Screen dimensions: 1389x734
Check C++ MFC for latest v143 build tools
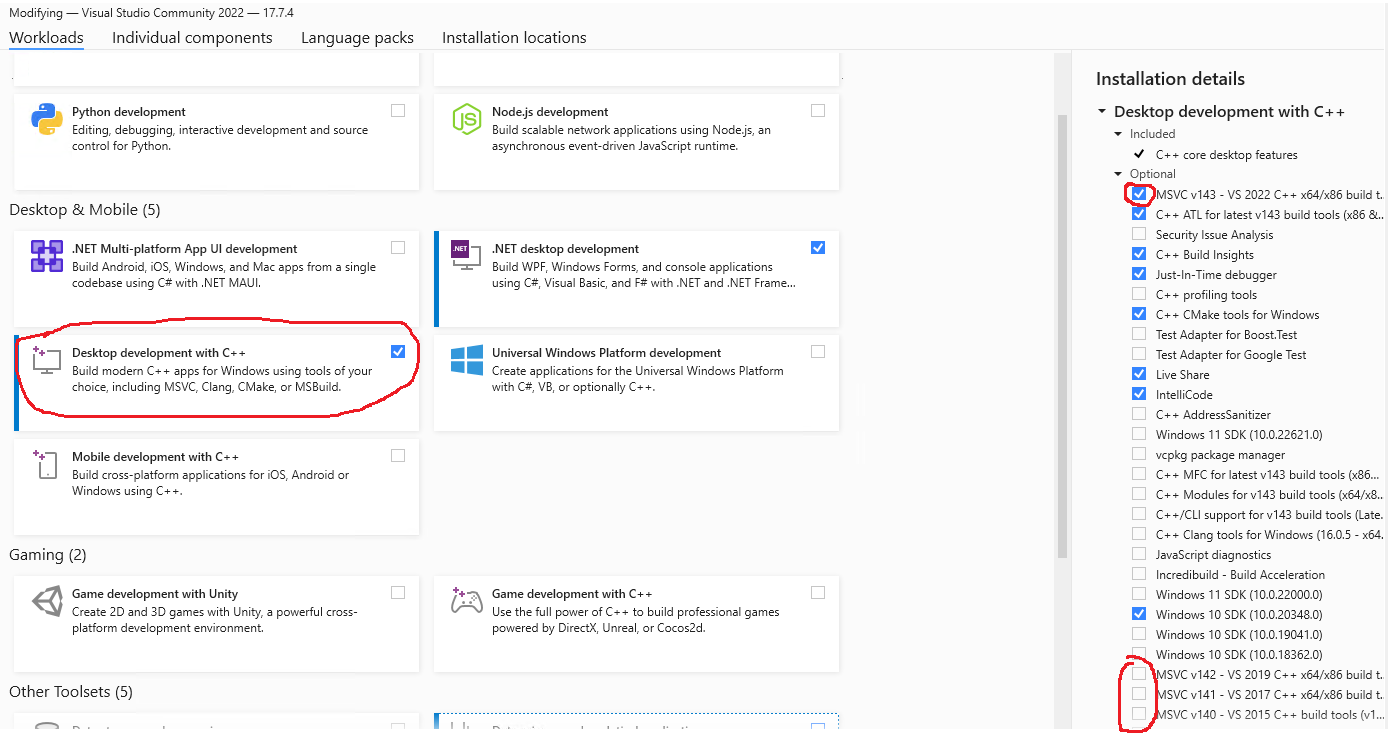point(1139,474)
